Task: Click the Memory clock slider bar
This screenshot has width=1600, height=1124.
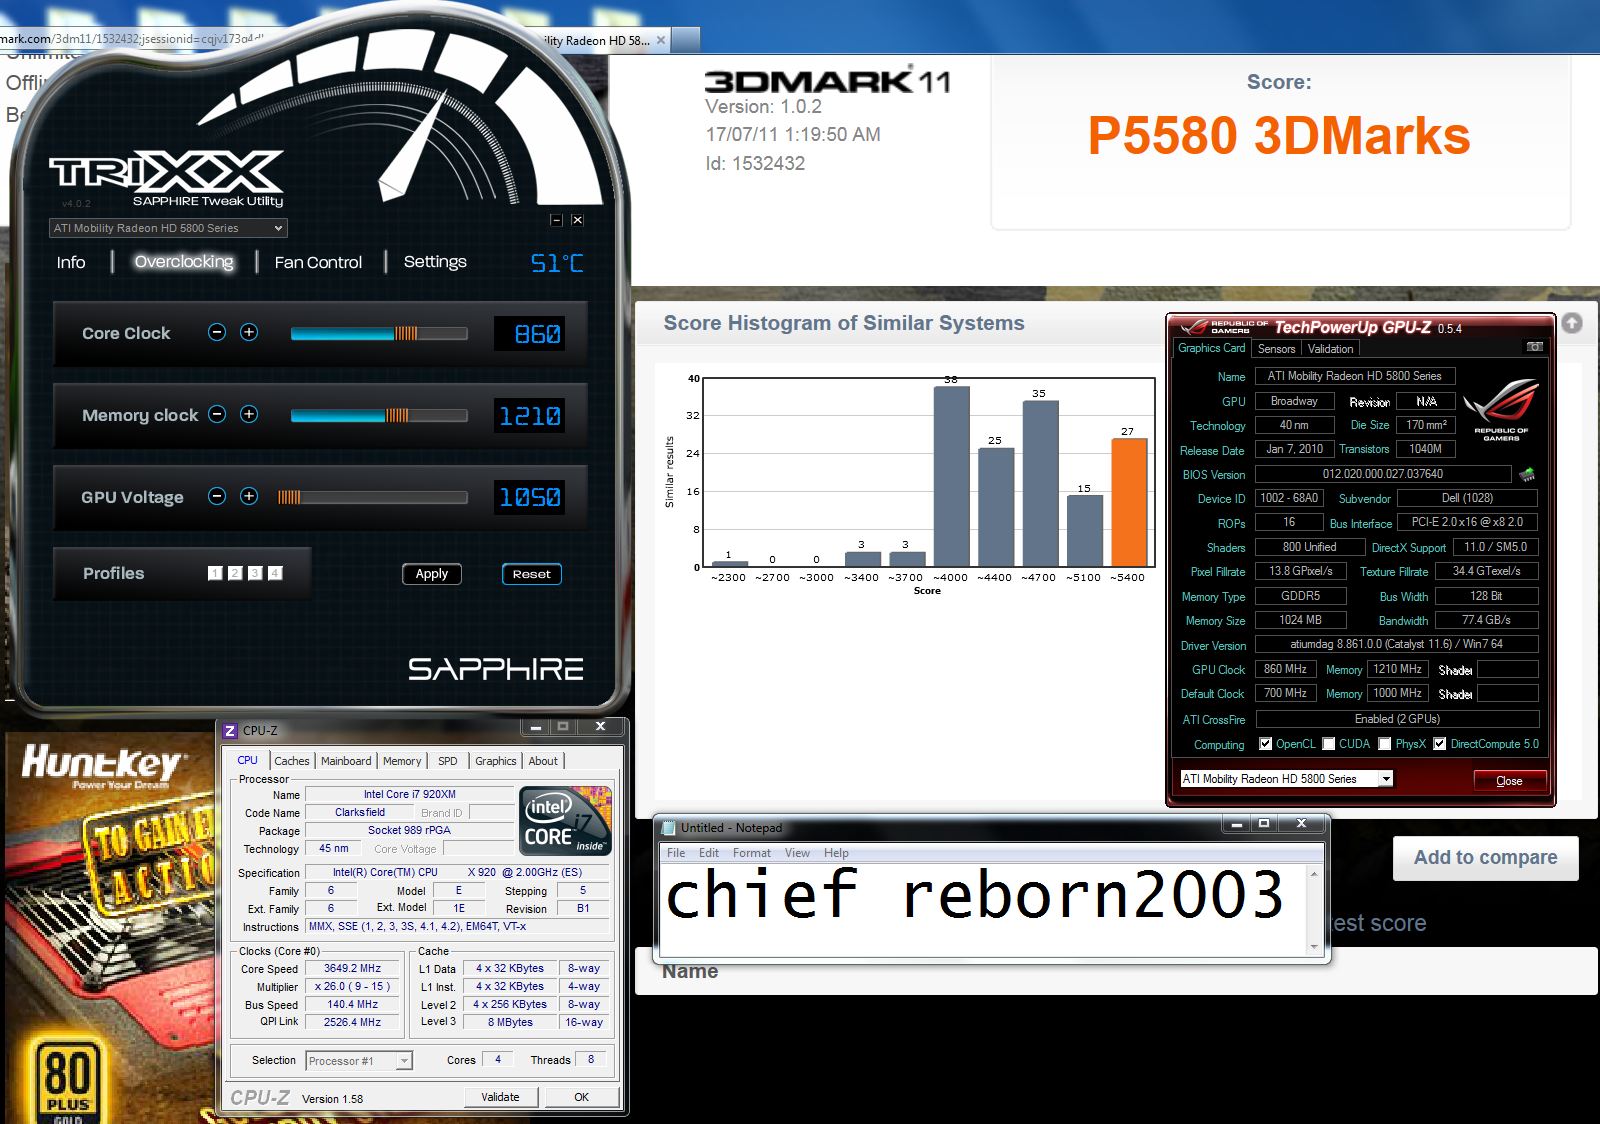Action: point(379,415)
